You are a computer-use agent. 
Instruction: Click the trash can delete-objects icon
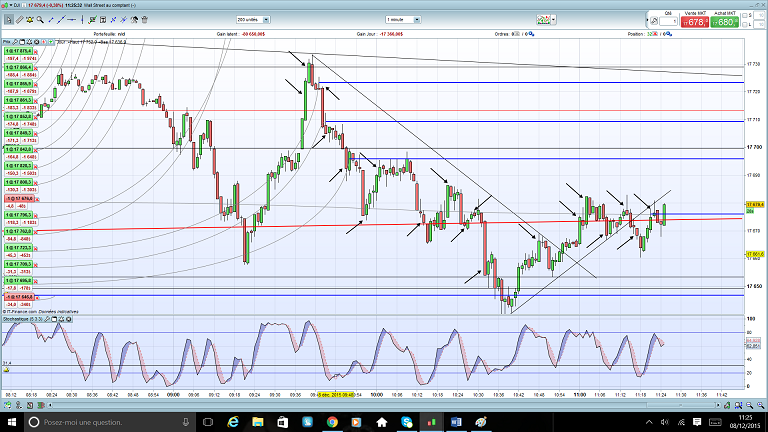[144, 20]
